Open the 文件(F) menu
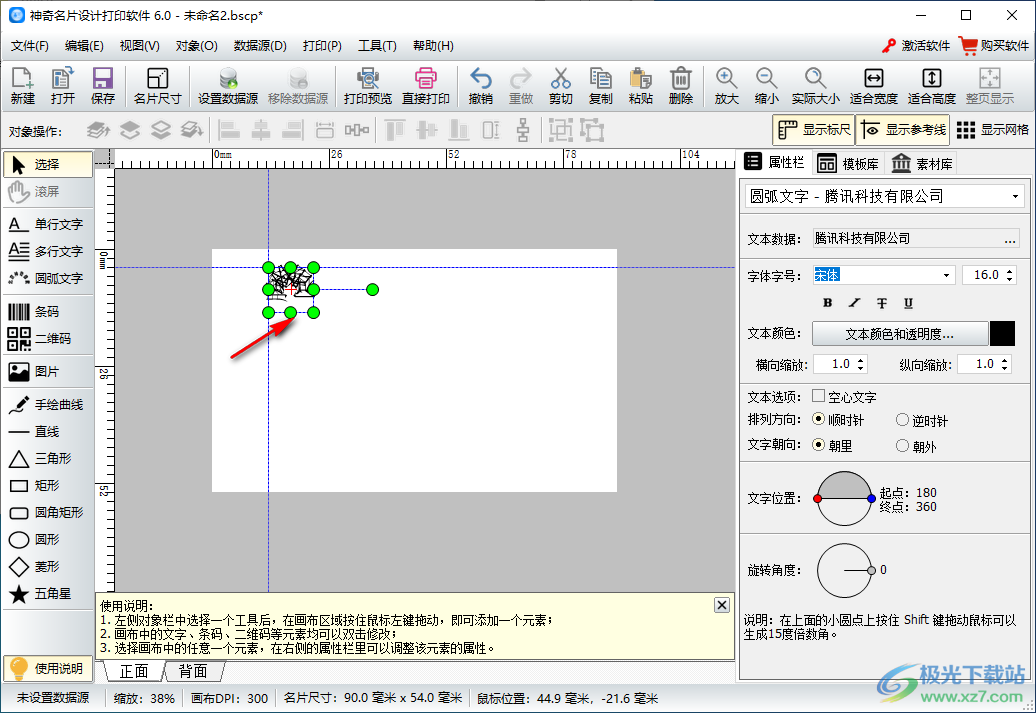Viewport: 1036px width, 713px height. [30, 46]
